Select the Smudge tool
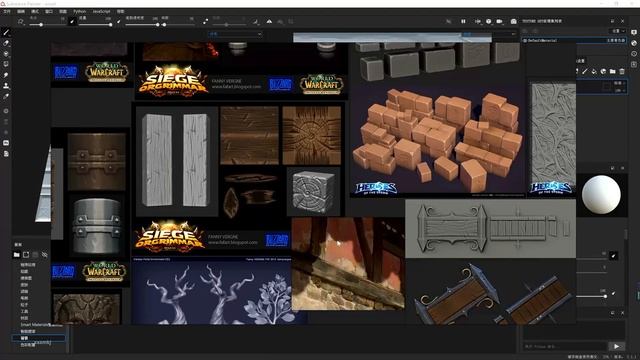Image resolution: width=640 pixels, height=360 pixels. [6, 75]
